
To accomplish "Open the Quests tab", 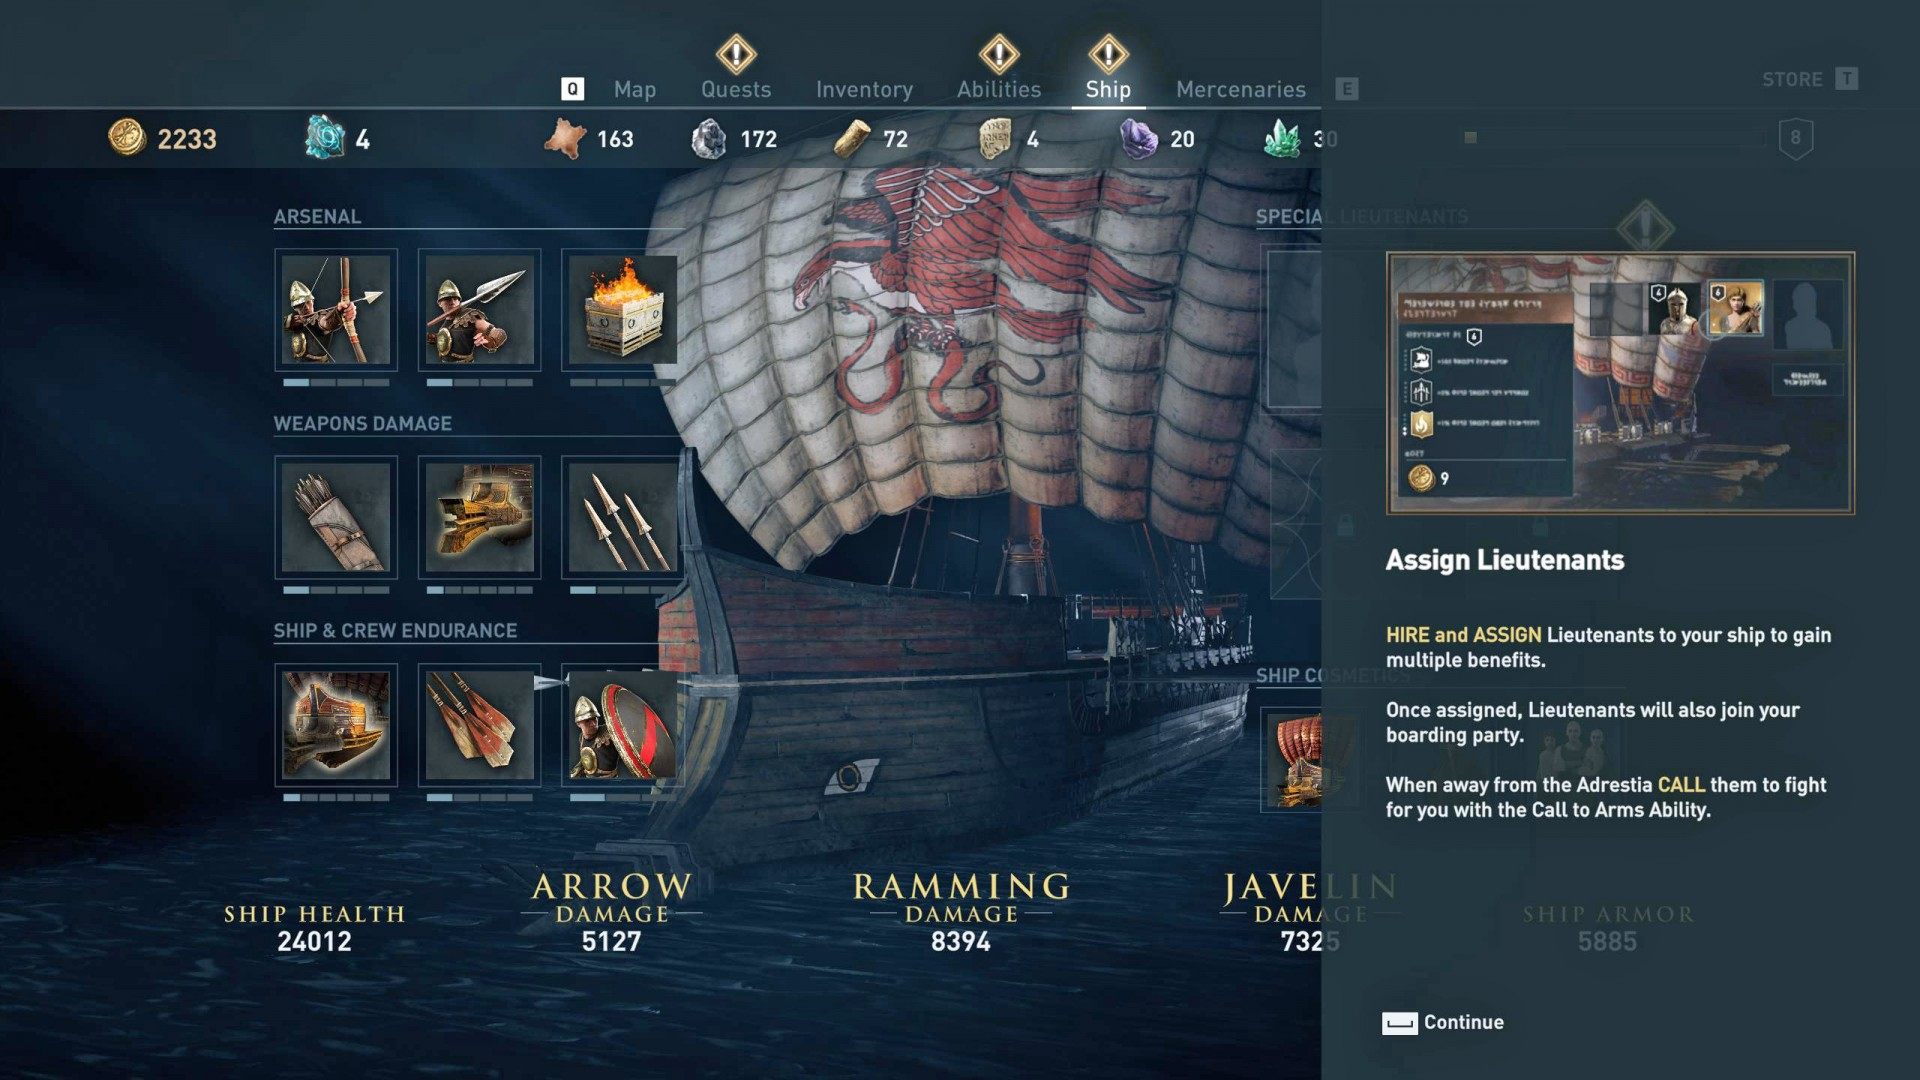I will [736, 89].
